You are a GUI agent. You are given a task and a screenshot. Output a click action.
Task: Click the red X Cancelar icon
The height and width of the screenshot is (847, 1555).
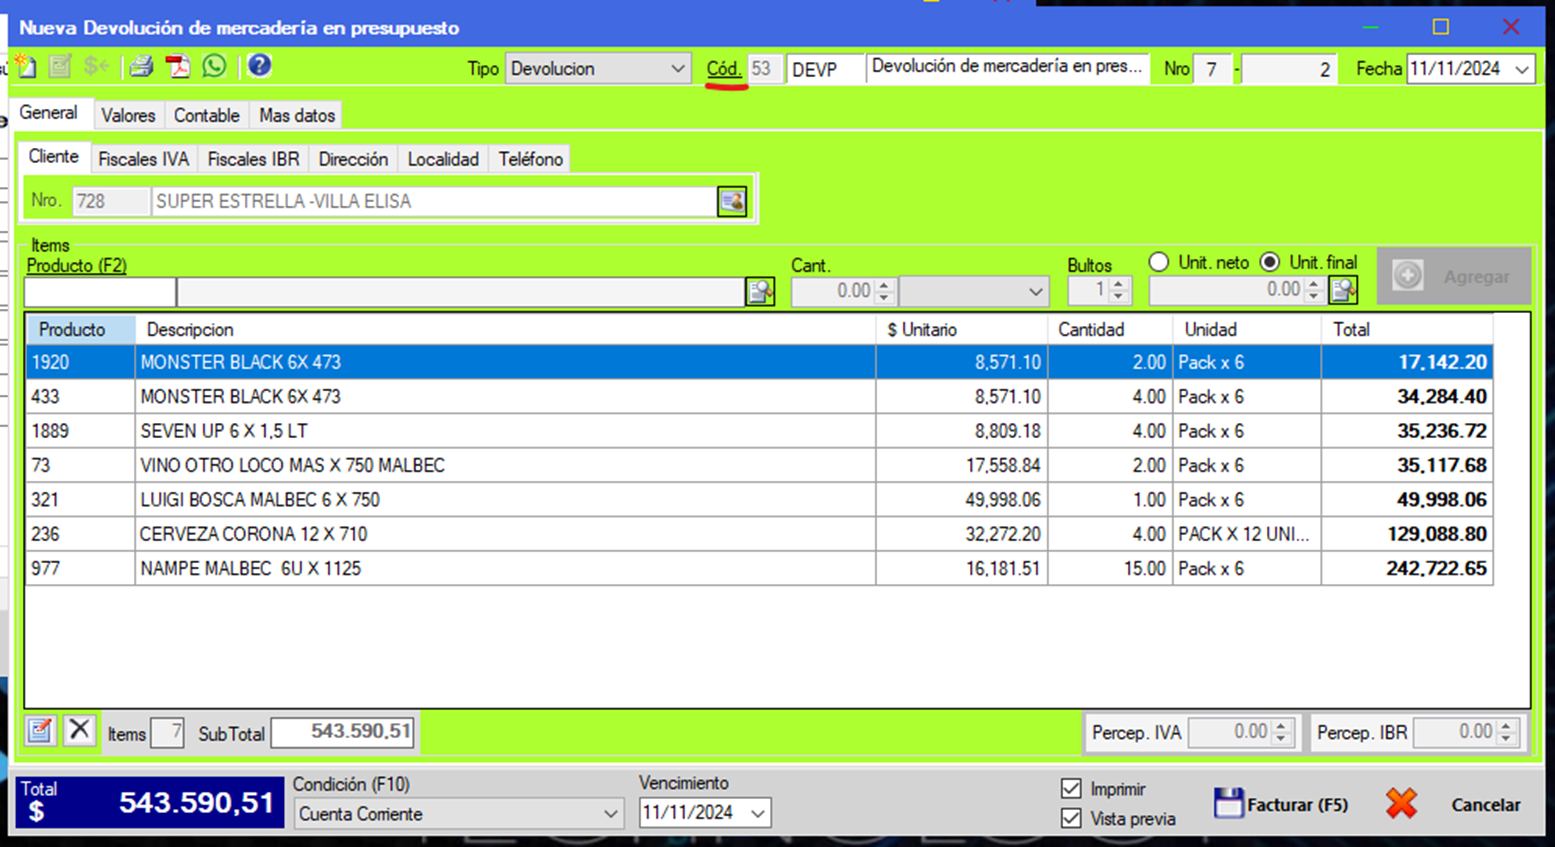pyautogui.click(x=1402, y=804)
